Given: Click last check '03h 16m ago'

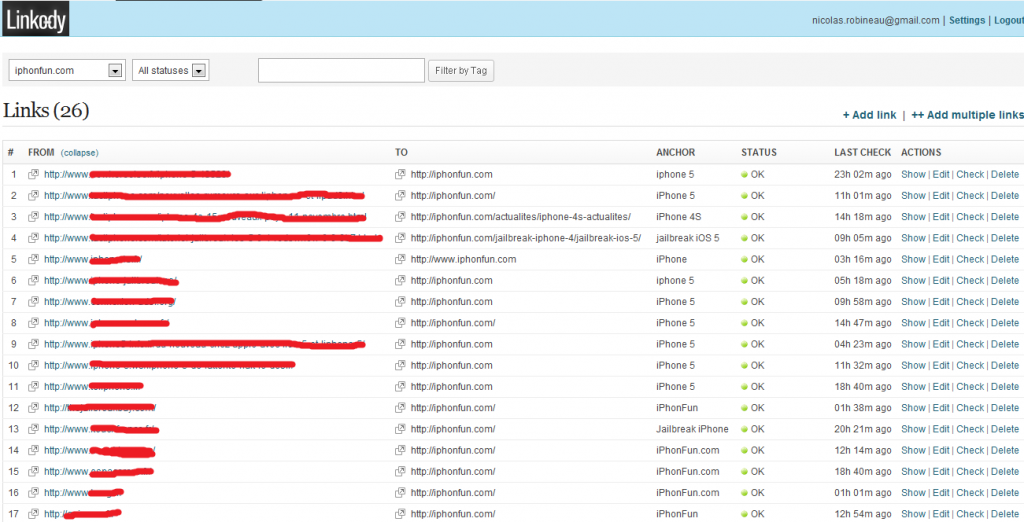Looking at the screenshot, I should [862, 259].
